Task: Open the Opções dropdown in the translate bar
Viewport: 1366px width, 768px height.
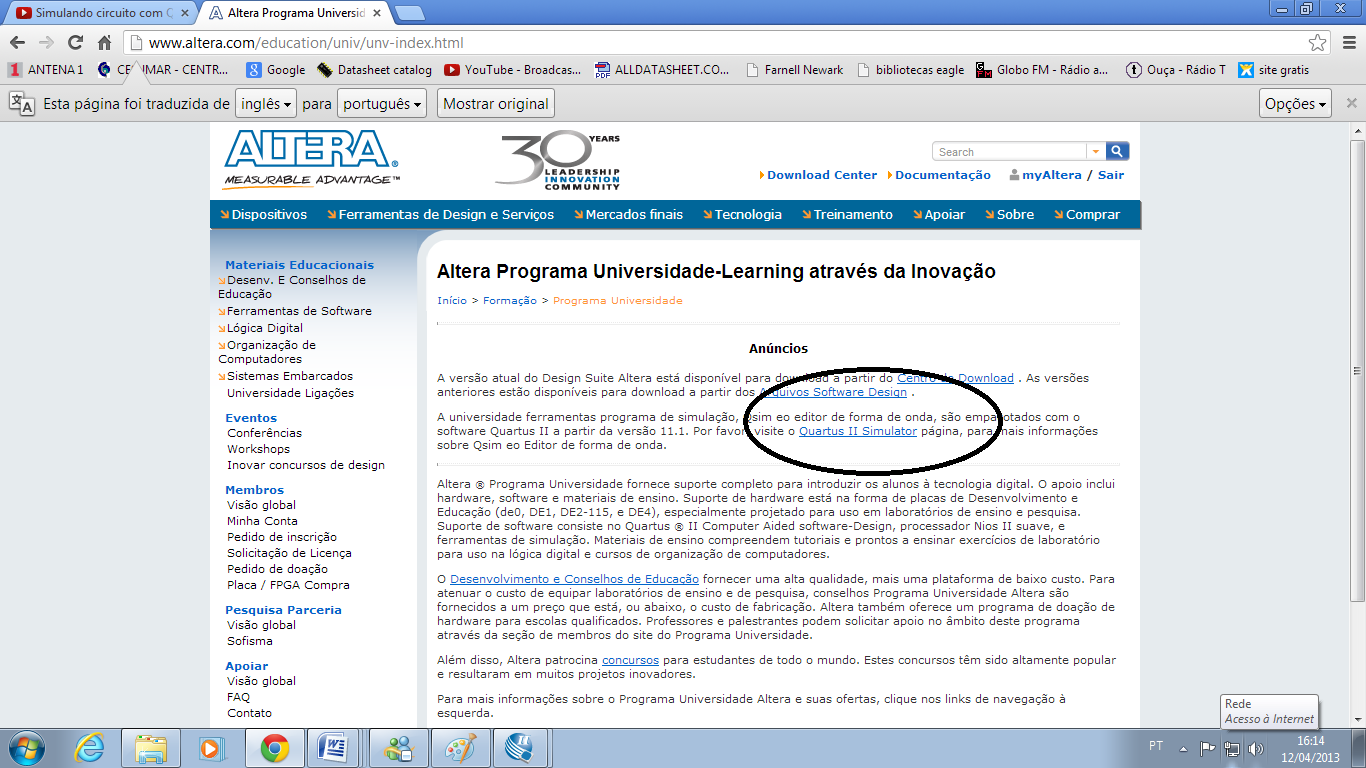Action: tap(1296, 104)
